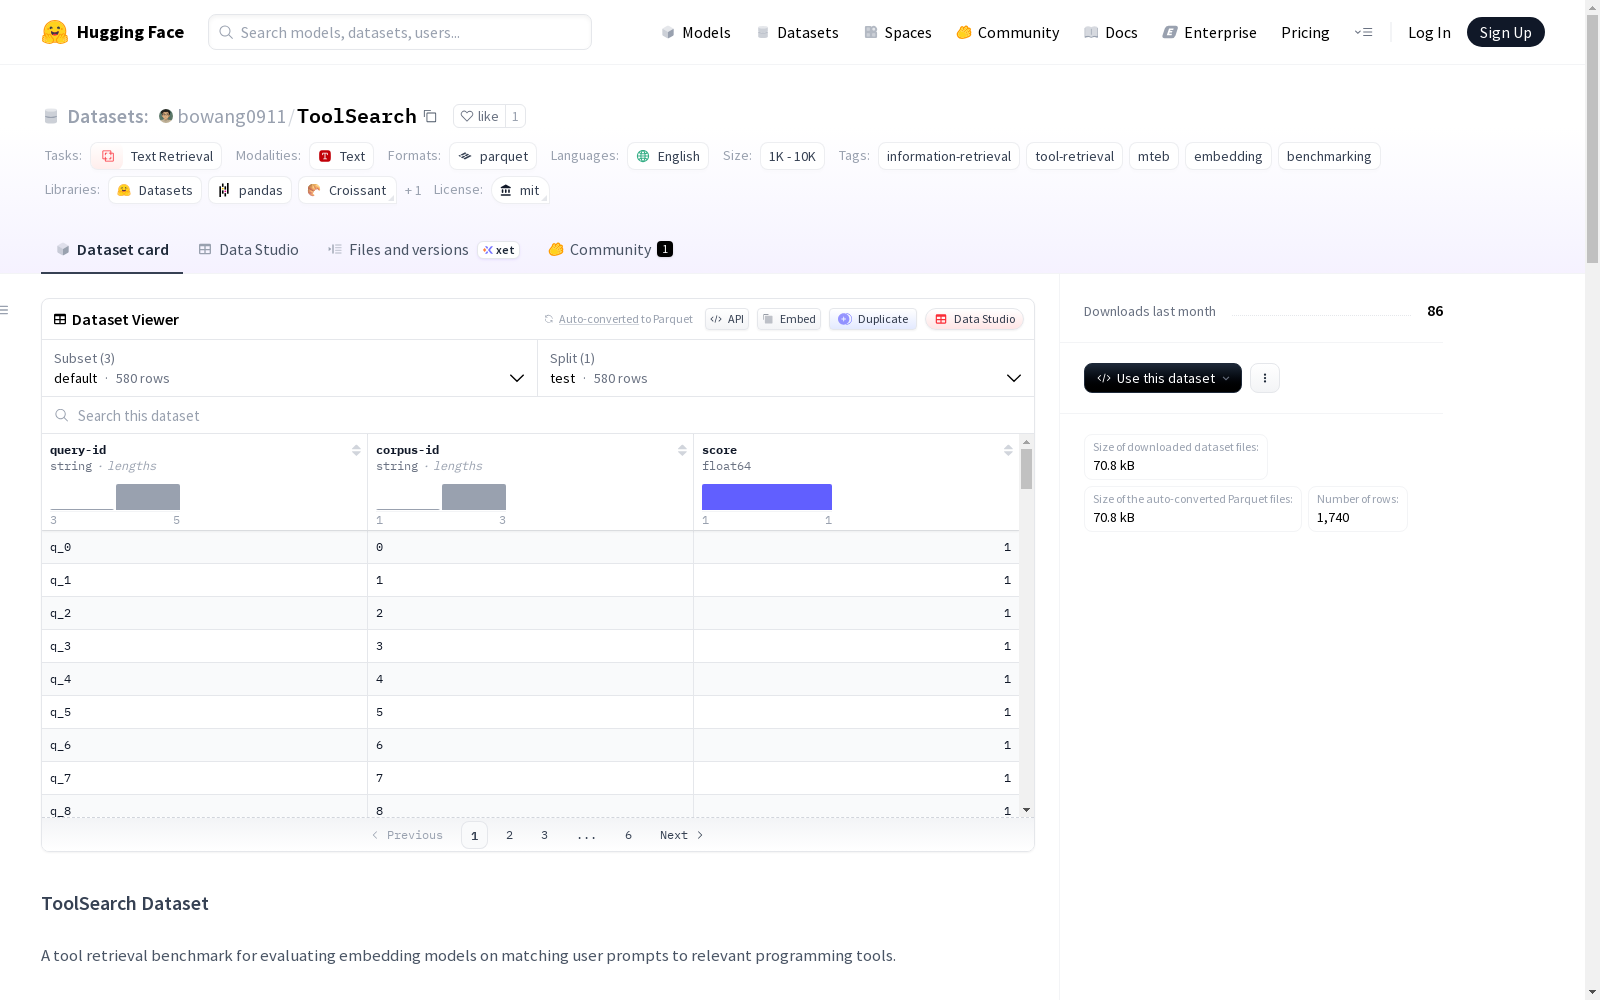Open the Enterprise navigation link
The image size is (1600, 1000).
click(1210, 32)
